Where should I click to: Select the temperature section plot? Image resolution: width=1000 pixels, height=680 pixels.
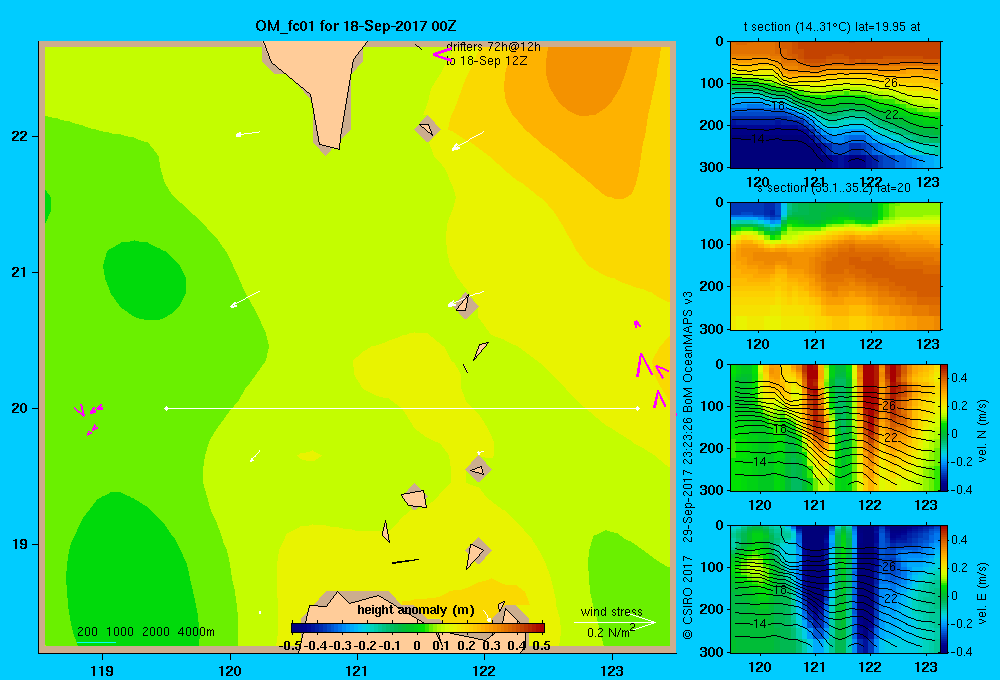[835, 105]
